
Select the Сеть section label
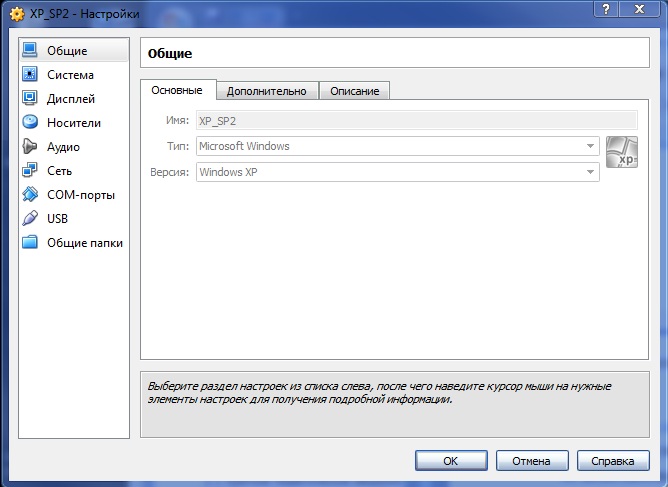60,171
